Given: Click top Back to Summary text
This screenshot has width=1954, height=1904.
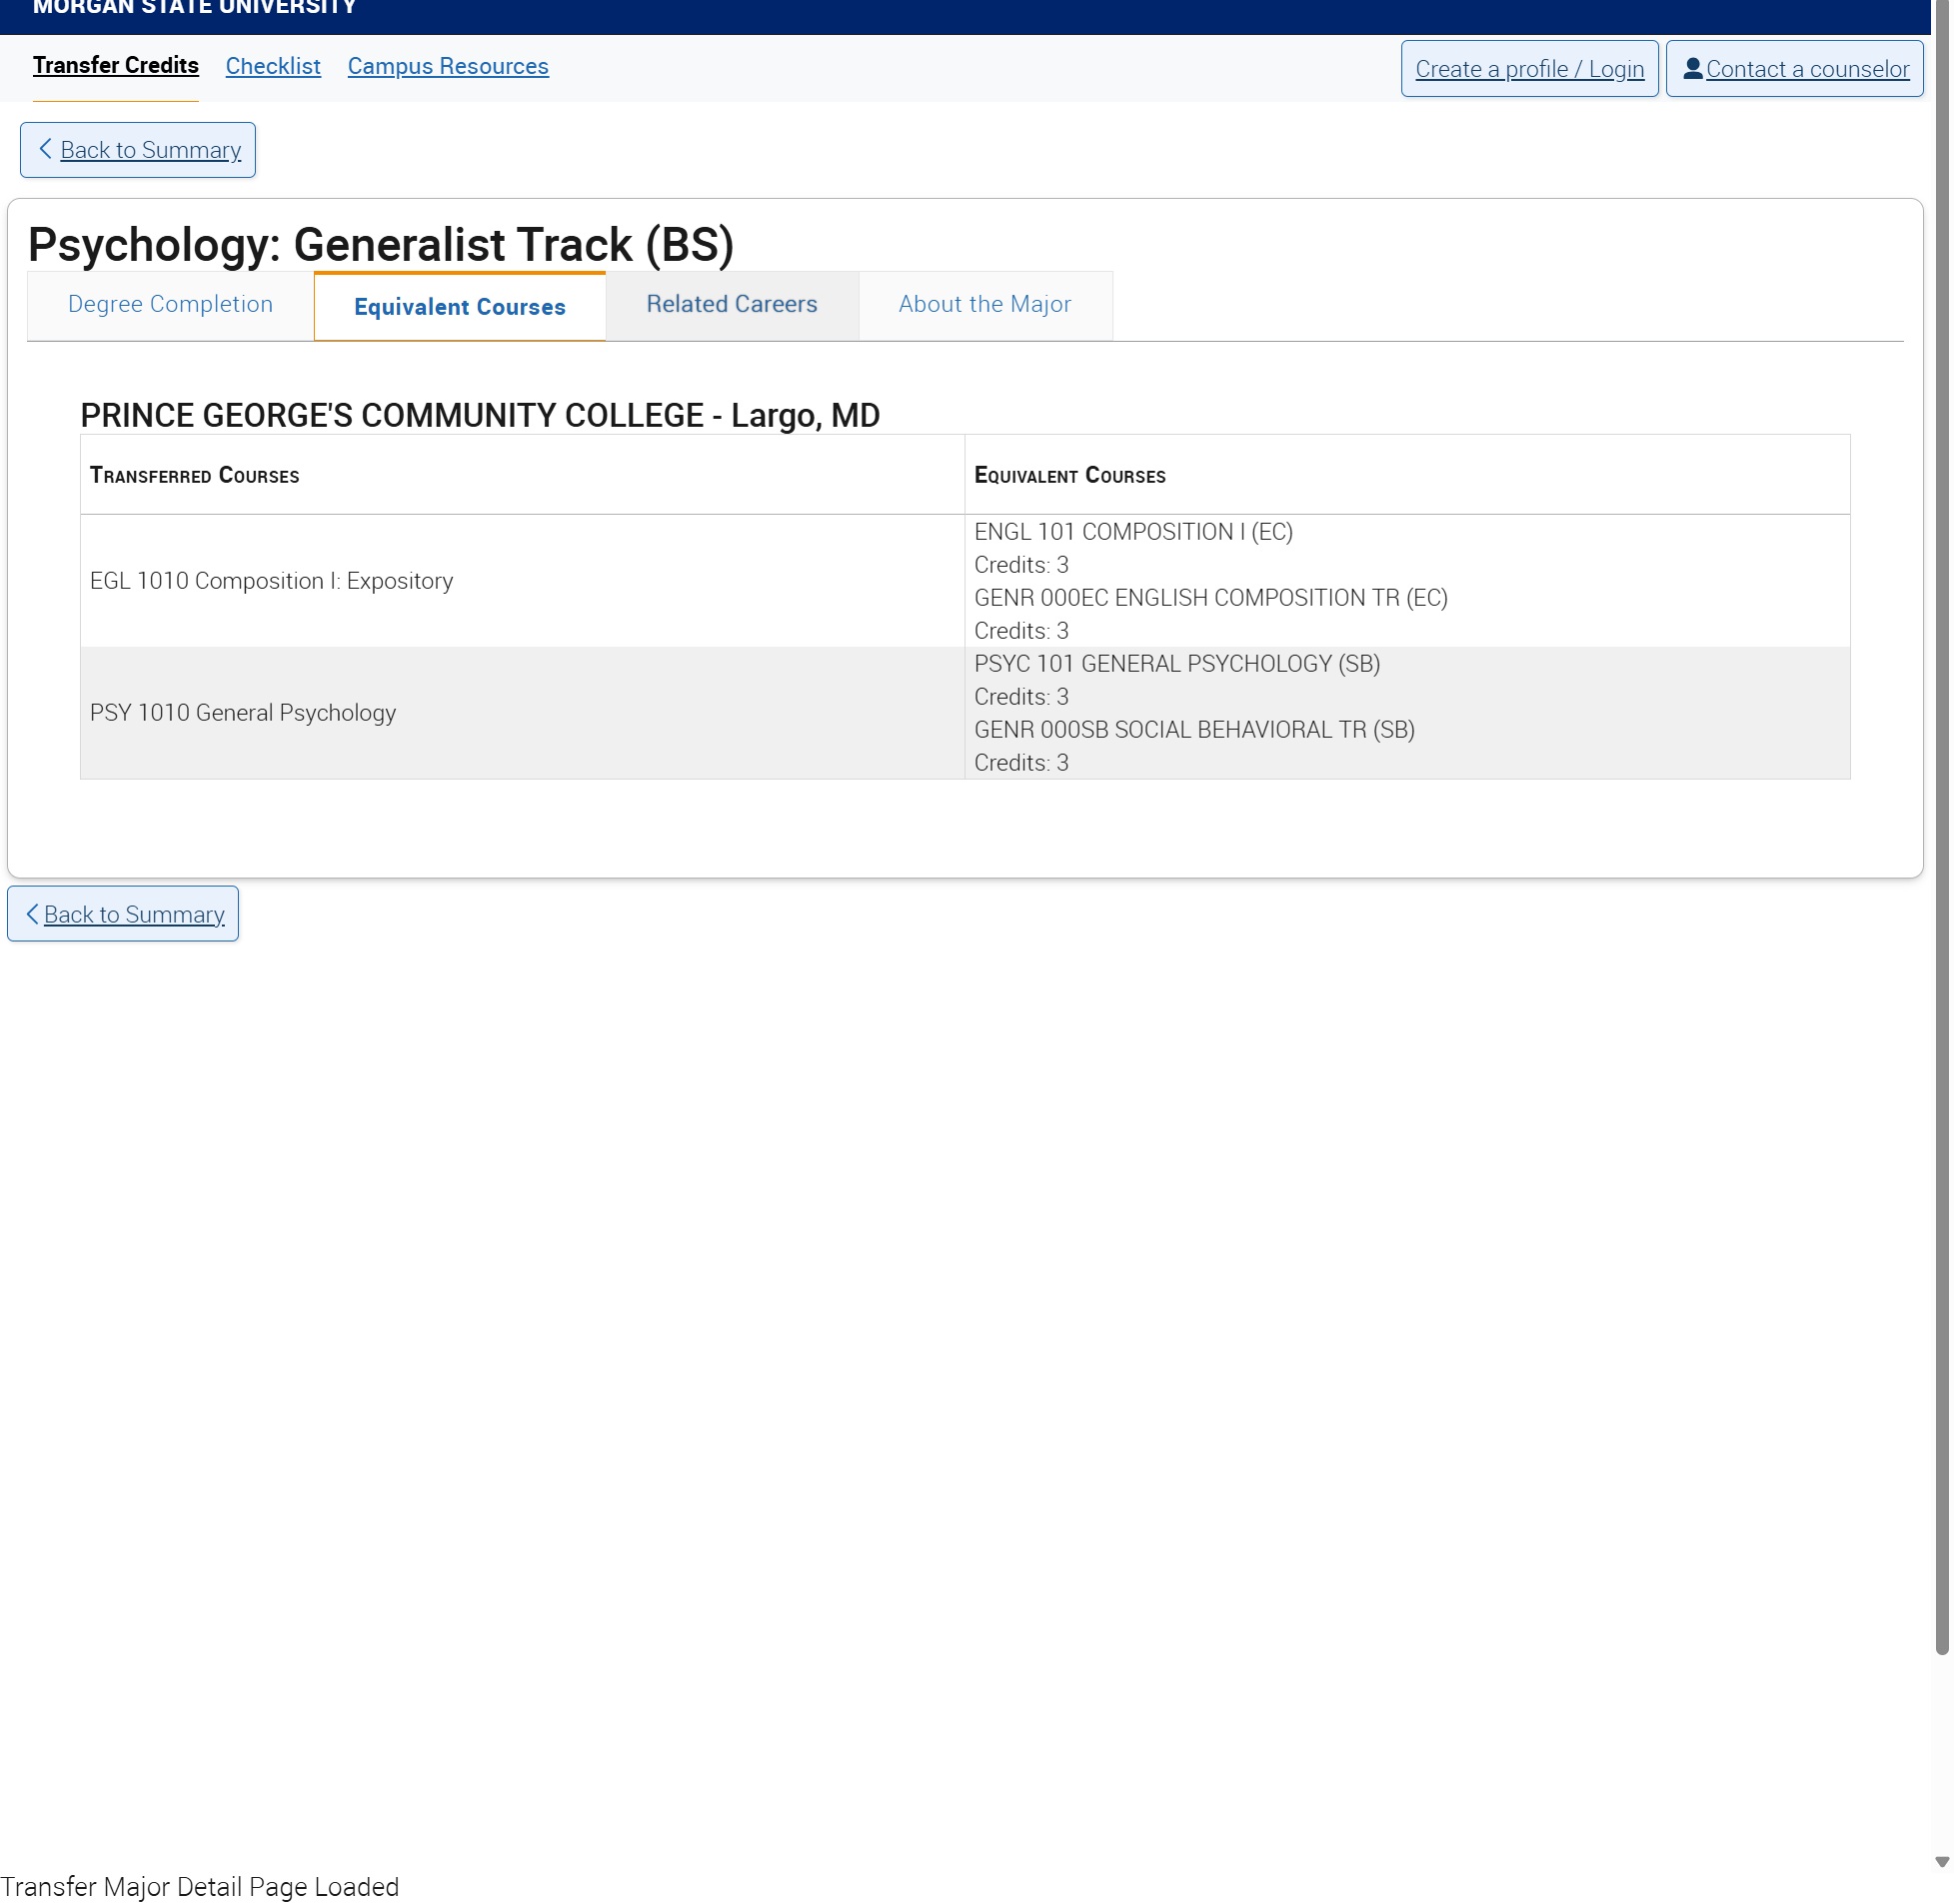Looking at the screenshot, I should (x=151, y=150).
